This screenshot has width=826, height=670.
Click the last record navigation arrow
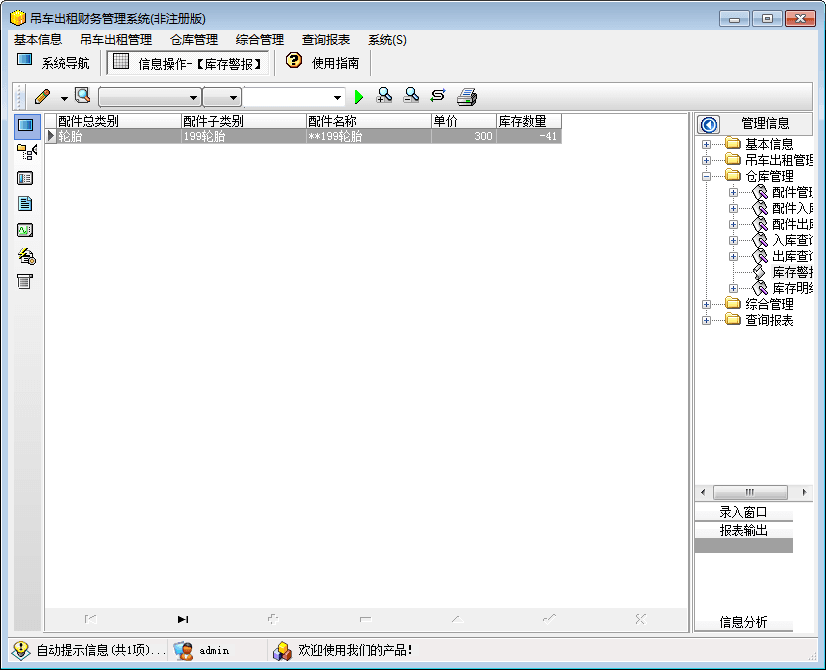(183, 619)
